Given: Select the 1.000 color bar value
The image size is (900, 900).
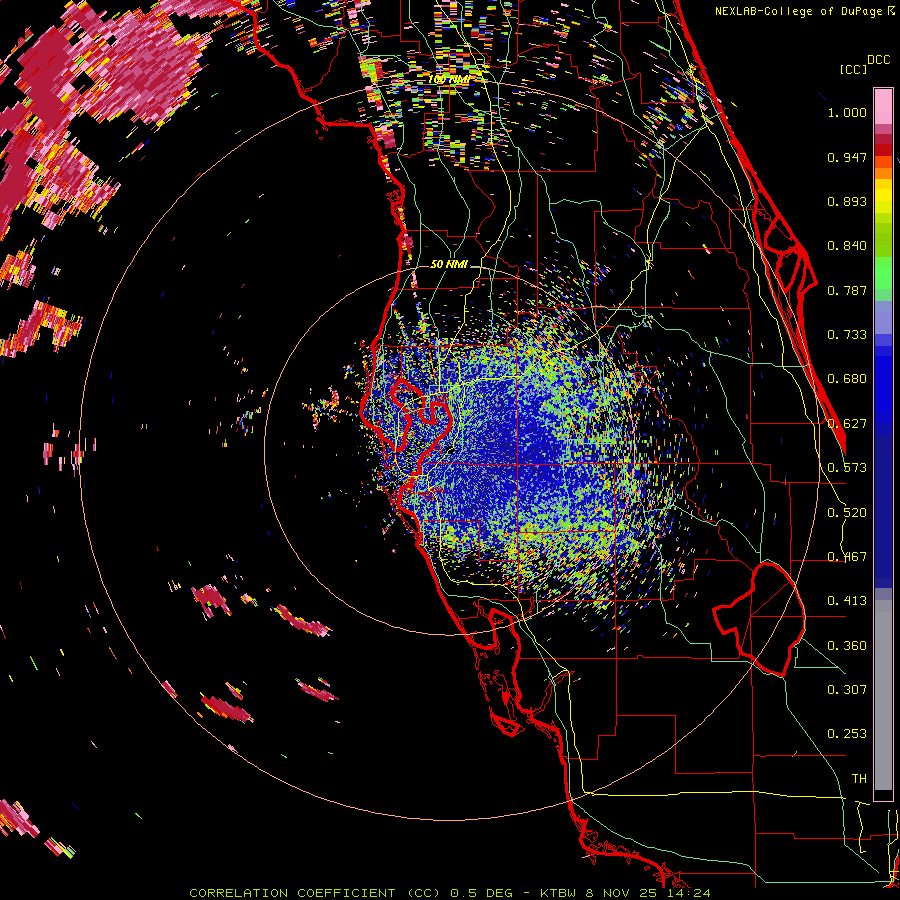Looking at the screenshot, I should [847, 112].
